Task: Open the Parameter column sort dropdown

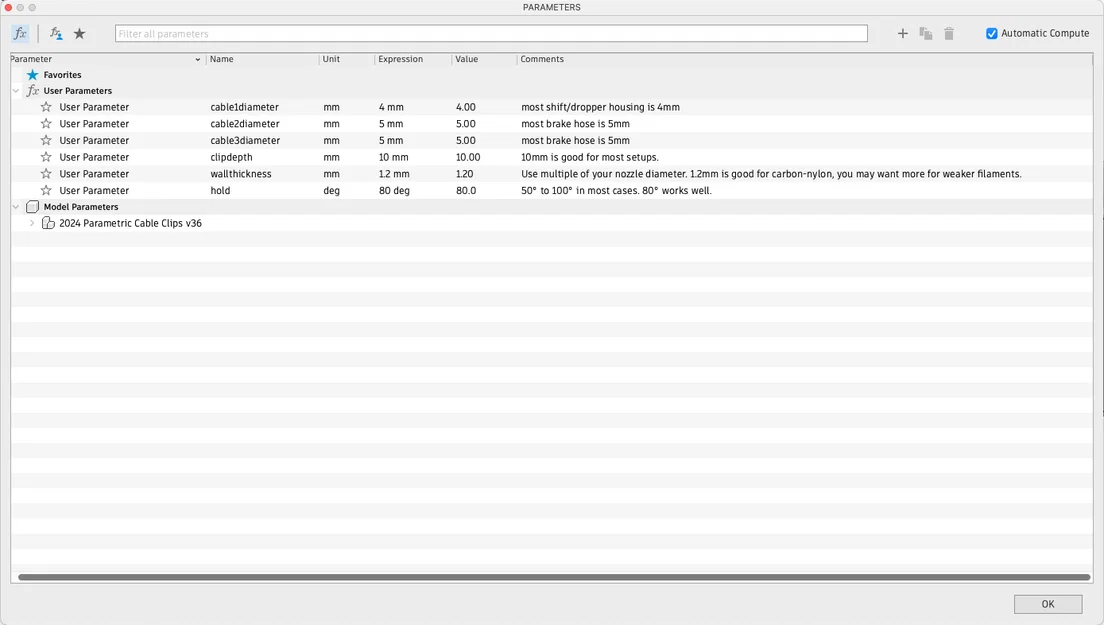Action: 197,60
